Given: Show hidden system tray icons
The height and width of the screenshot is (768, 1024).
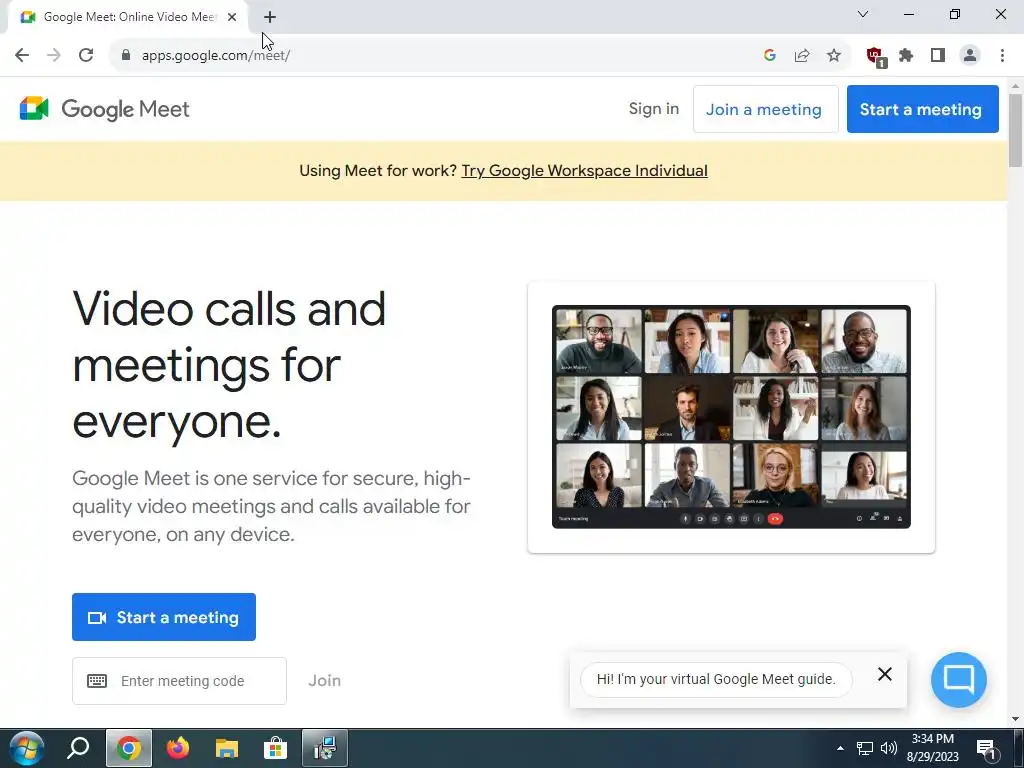Looking at the screenshot, I should coord(840,748).
